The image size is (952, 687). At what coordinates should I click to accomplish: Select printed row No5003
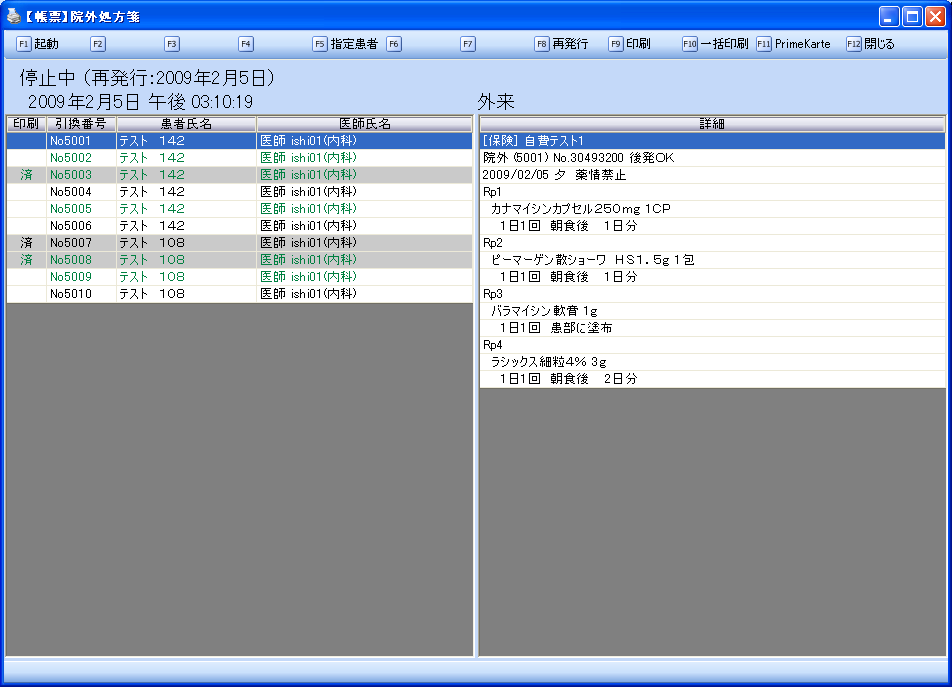coord(239,175)
